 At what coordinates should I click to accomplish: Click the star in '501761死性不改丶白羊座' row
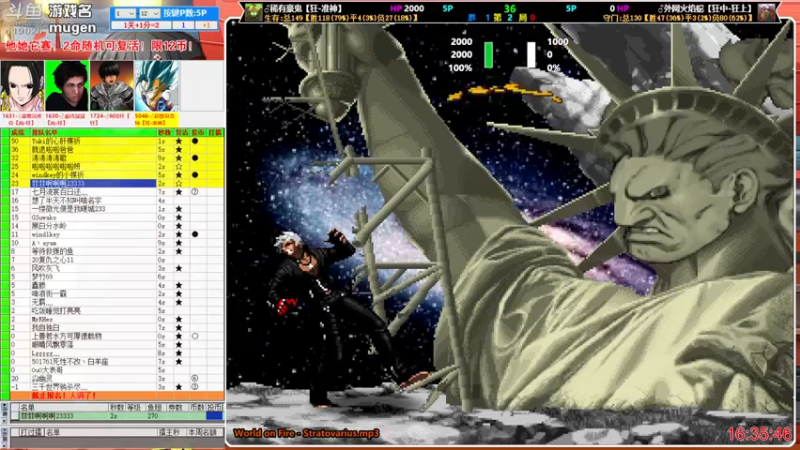click(x=179, y=362)
